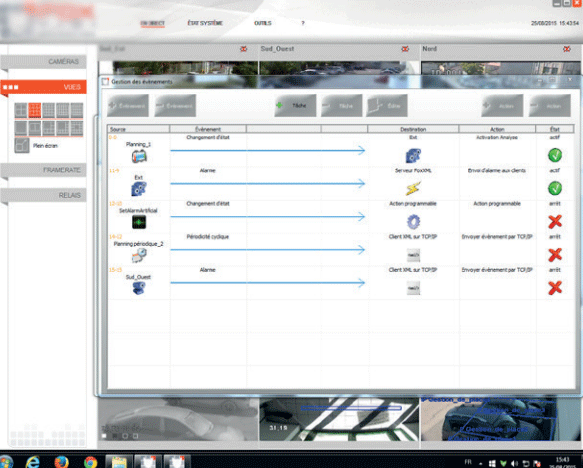Open Internet Explorer from the taskbar
The height and width of the screenshot is (468, 583).
coord(33,462)
